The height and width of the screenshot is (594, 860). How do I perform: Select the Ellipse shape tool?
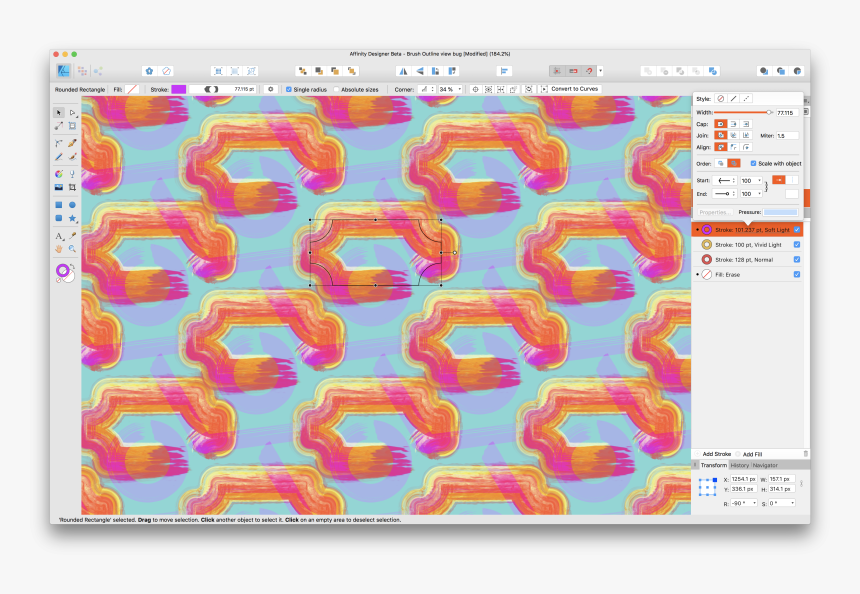(72, 205)
